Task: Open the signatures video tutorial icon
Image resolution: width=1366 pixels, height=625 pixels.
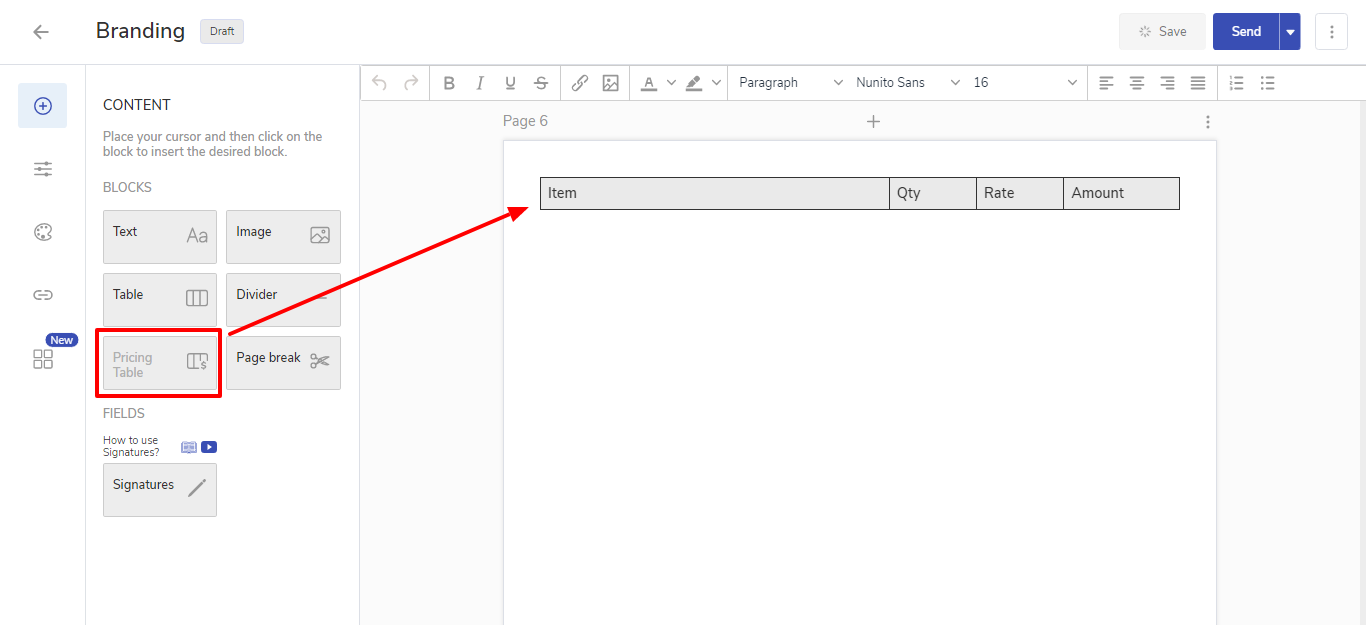Action: tap(209, 447)
